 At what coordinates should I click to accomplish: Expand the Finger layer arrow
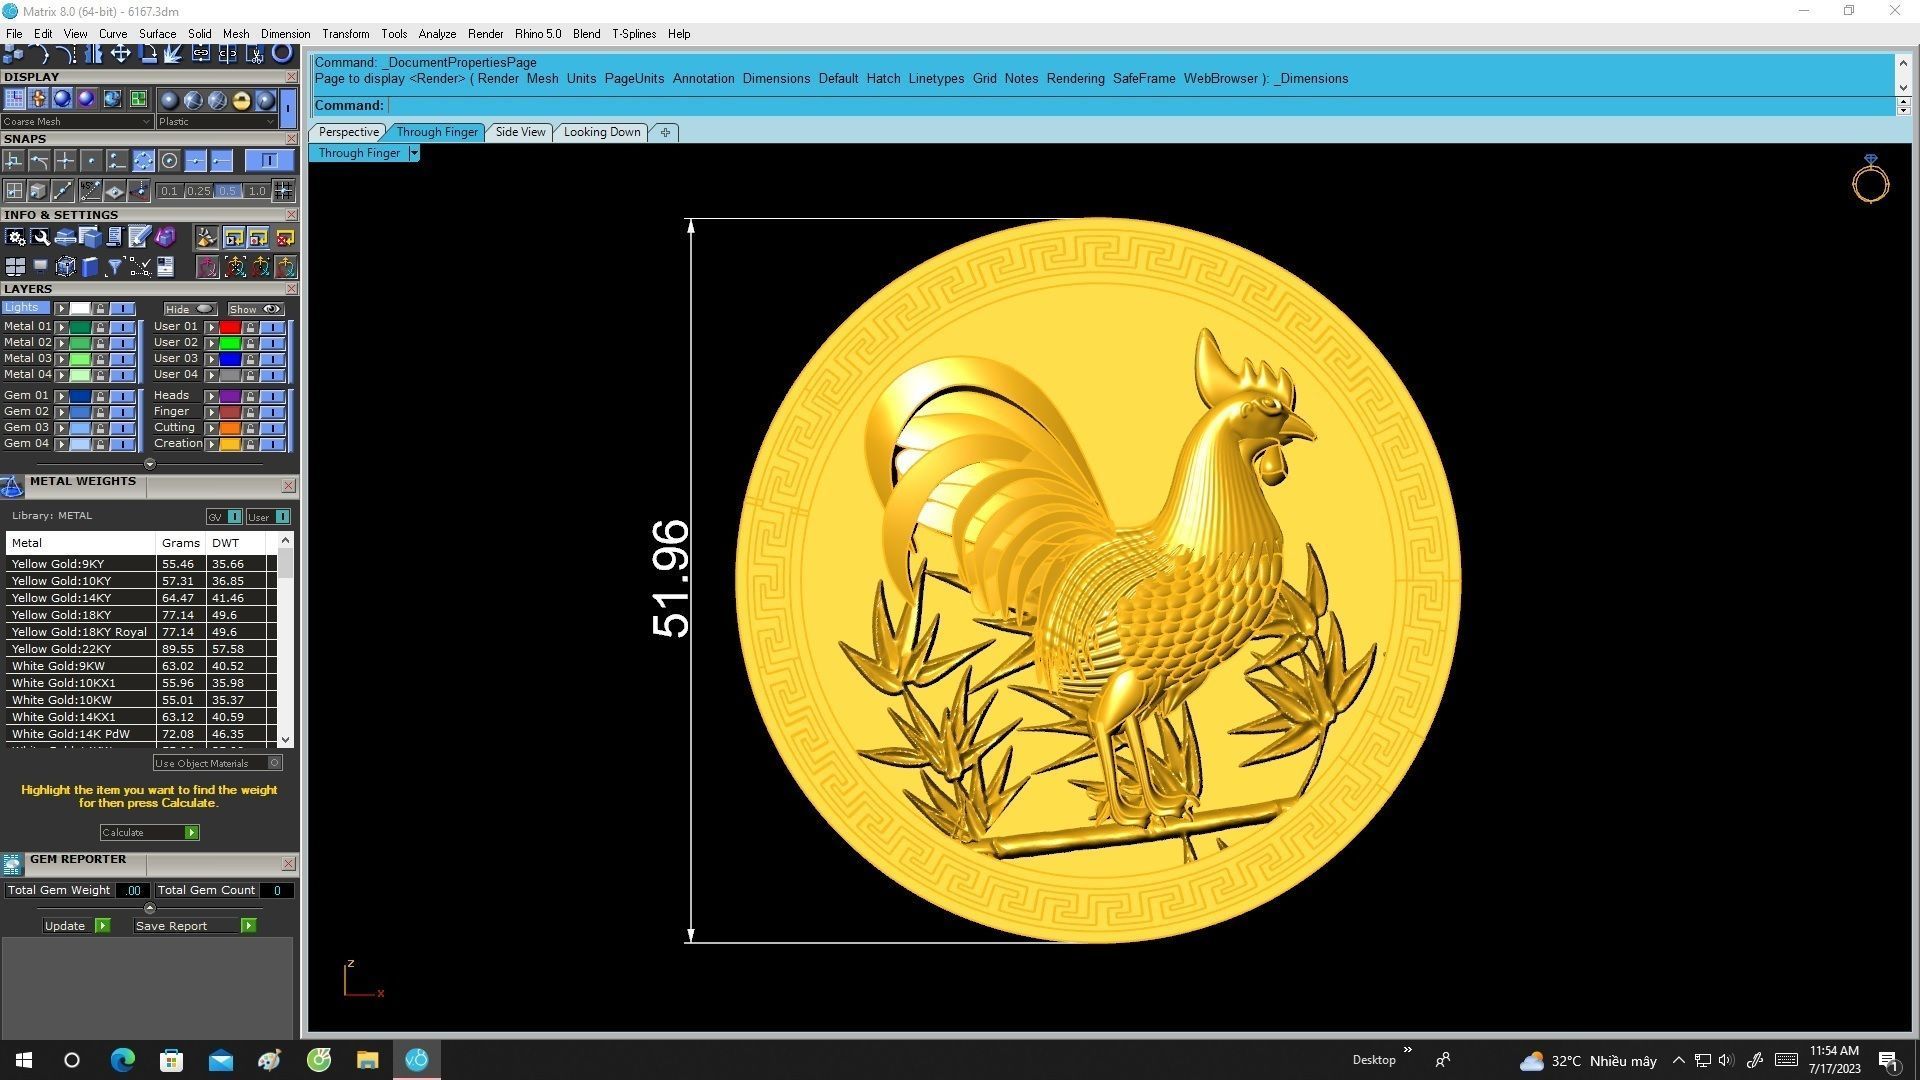point(211,412)
